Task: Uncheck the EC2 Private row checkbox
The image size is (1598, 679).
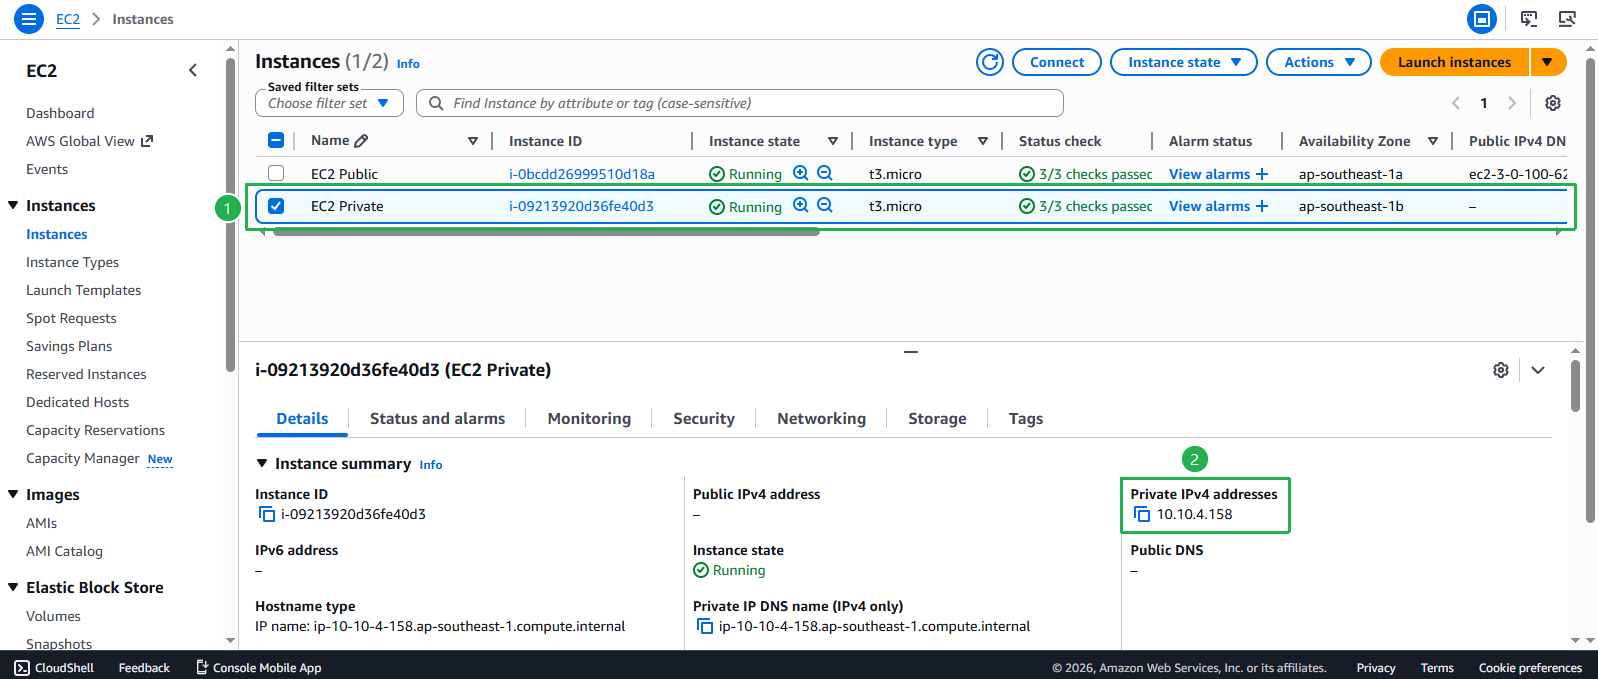Action: [x=276, y=206]
